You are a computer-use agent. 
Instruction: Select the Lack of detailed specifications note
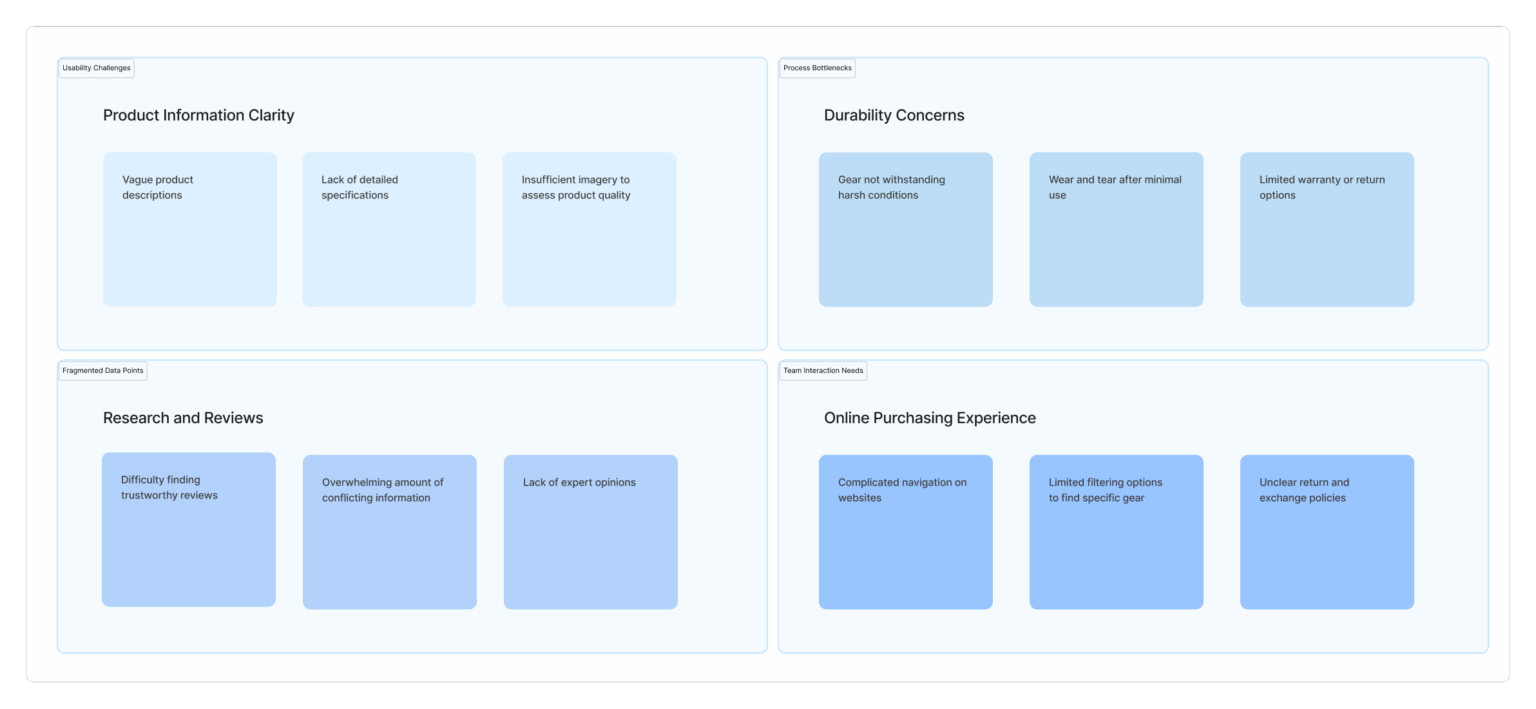(x=389, y=229)
